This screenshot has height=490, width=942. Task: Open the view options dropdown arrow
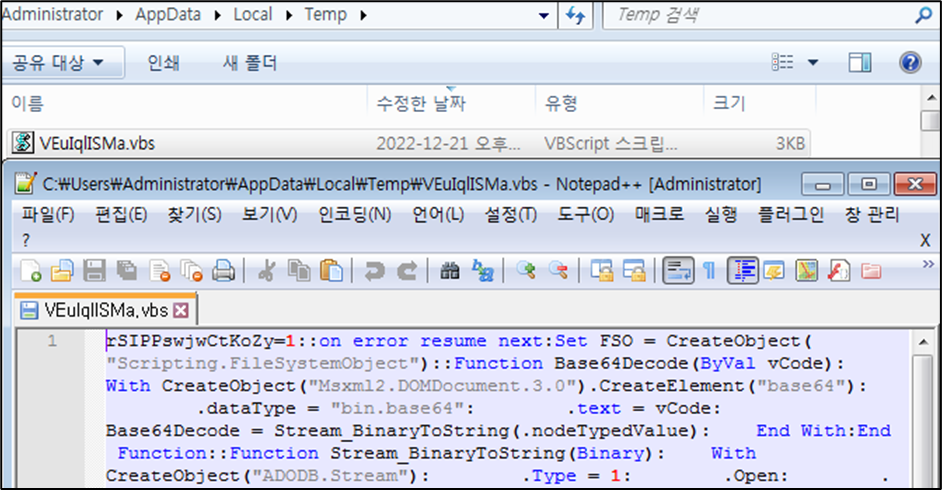point(813,62)
